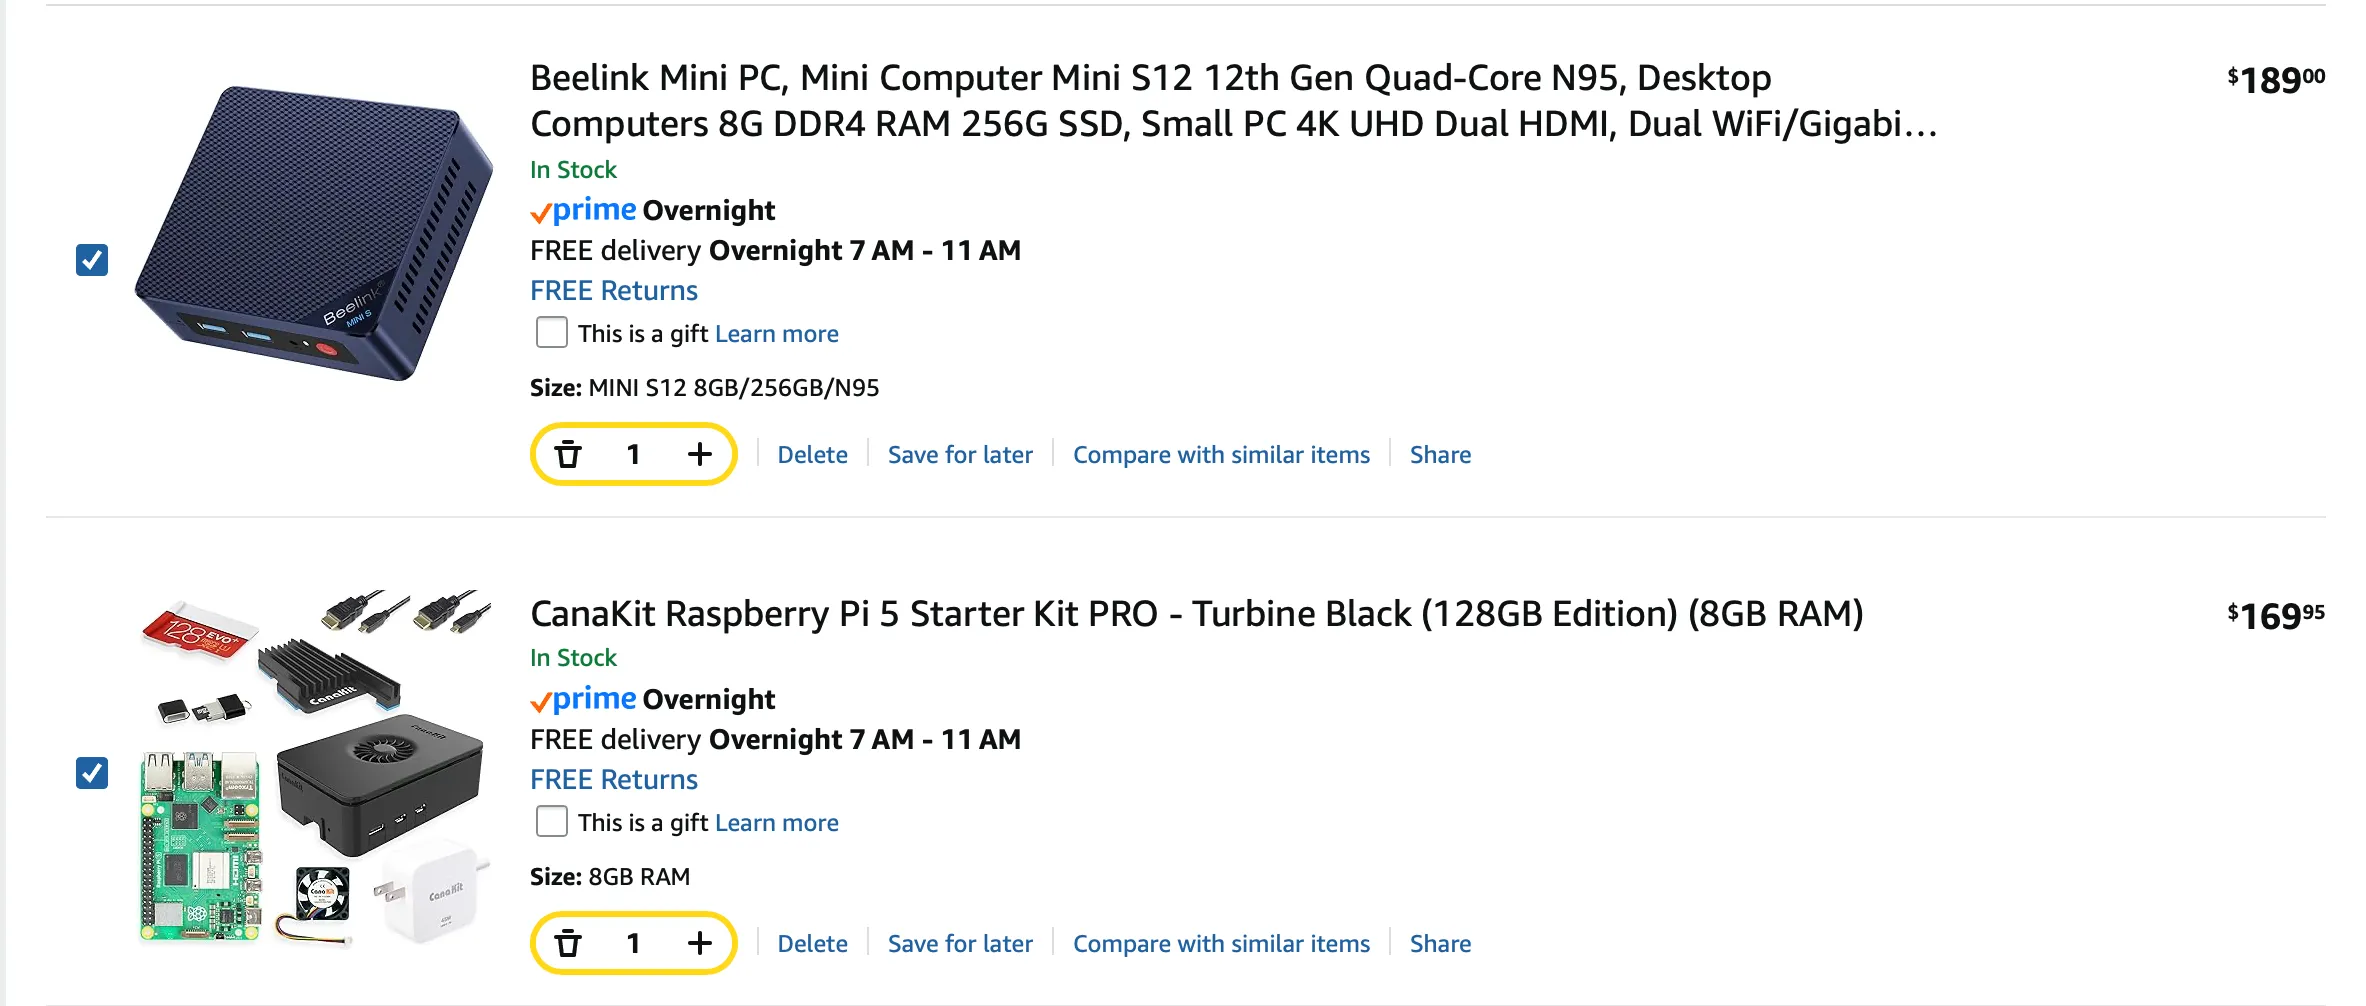Mark the CanaKit kit as a gift
This screenshot has height=1006, width=2366.
(x=552, y=821)
